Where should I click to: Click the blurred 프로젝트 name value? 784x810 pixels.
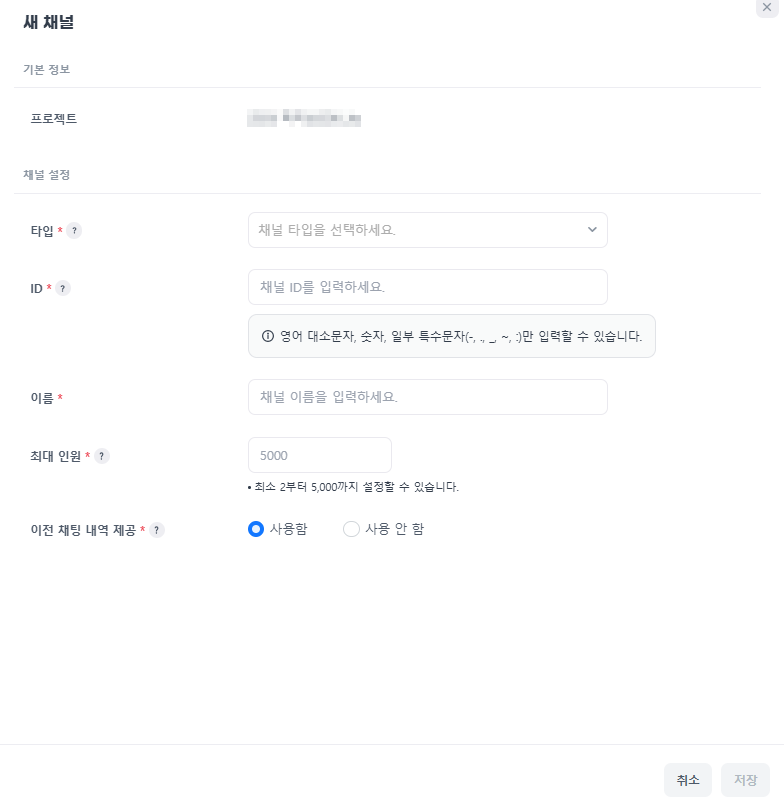click(304, 120)
